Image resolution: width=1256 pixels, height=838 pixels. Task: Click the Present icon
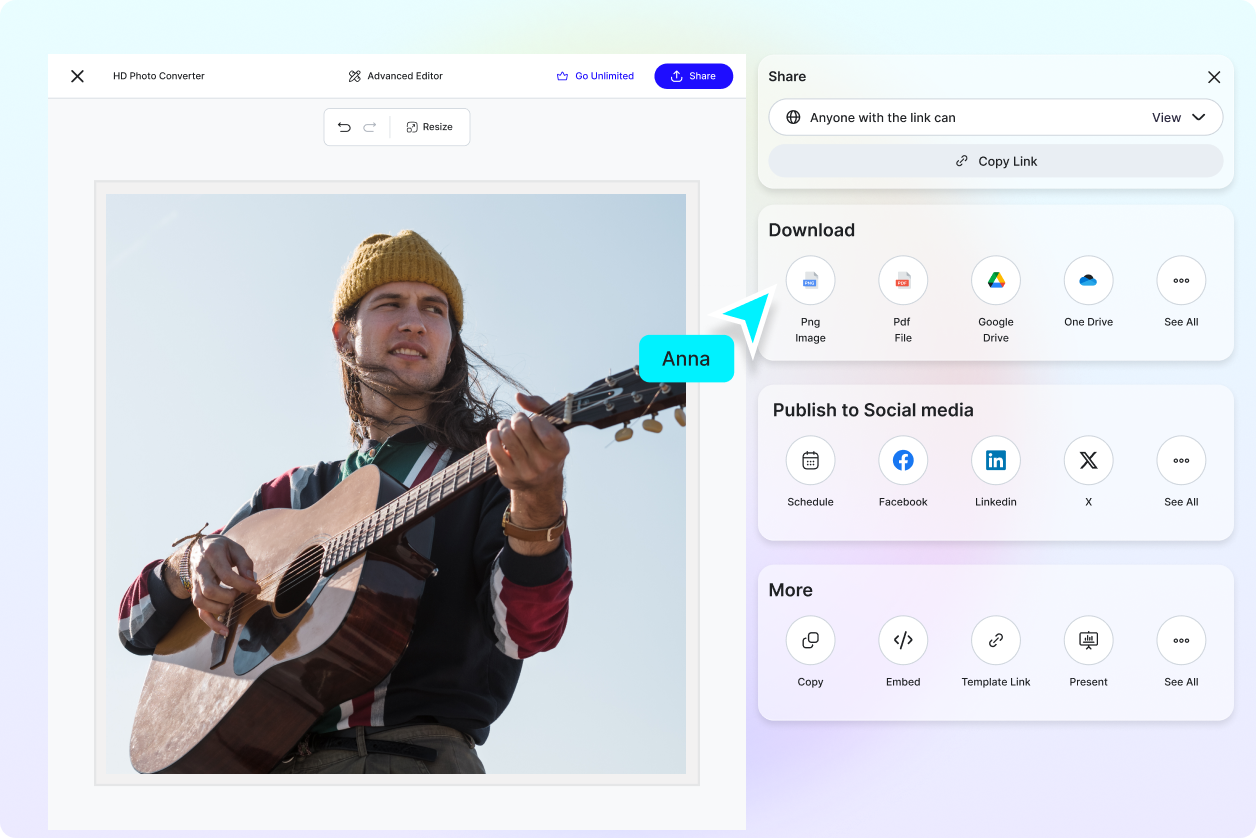(x=1088, y=641)
